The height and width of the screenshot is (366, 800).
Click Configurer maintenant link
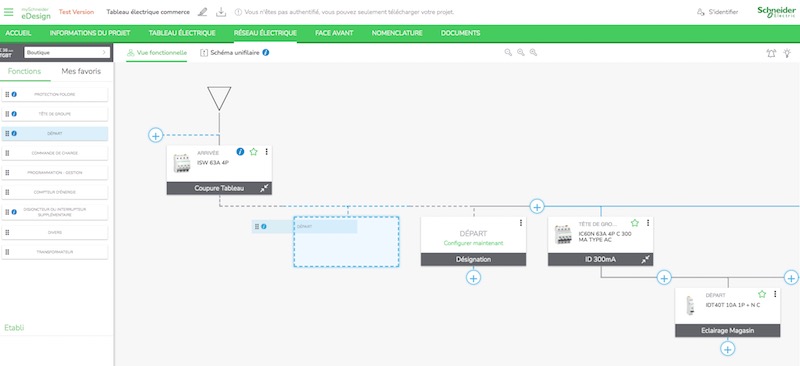coord(473,243)
